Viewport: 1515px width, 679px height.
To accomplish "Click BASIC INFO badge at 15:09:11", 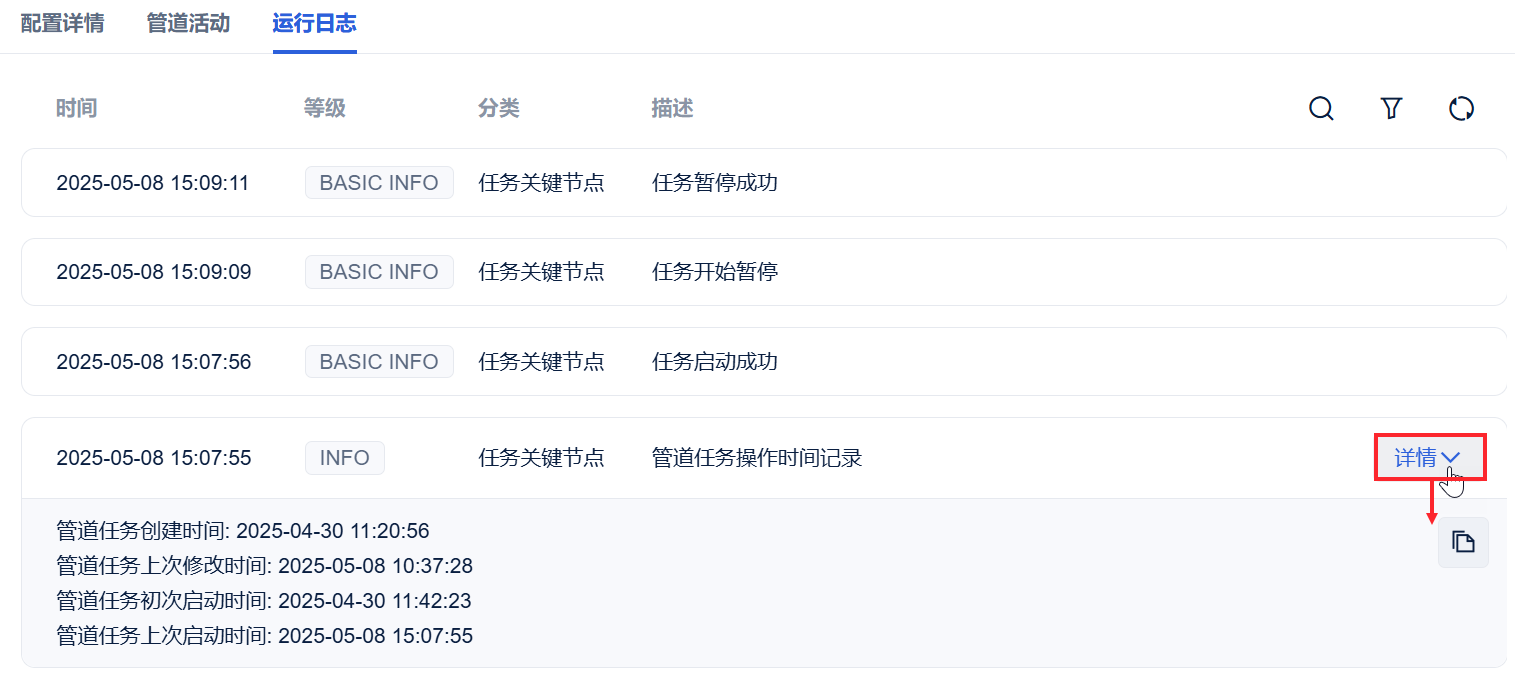I will click(x=379, y=183).
